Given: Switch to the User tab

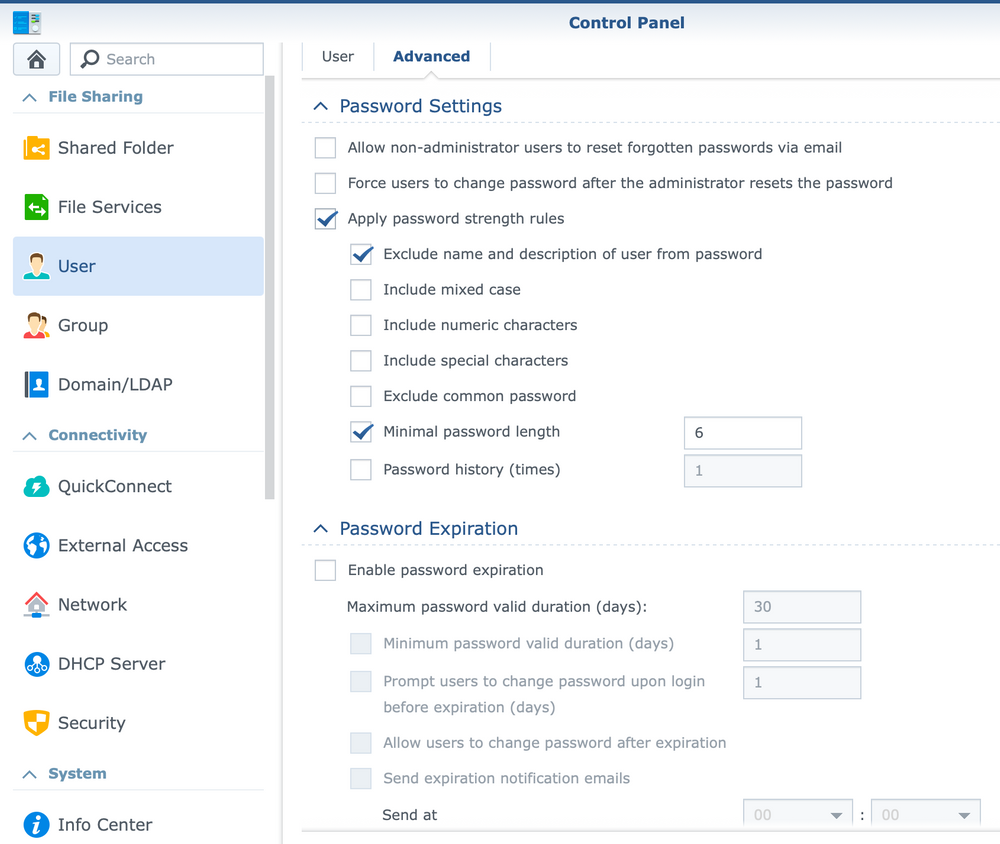Looking at the screenshot, I should (x=337, y=56).
